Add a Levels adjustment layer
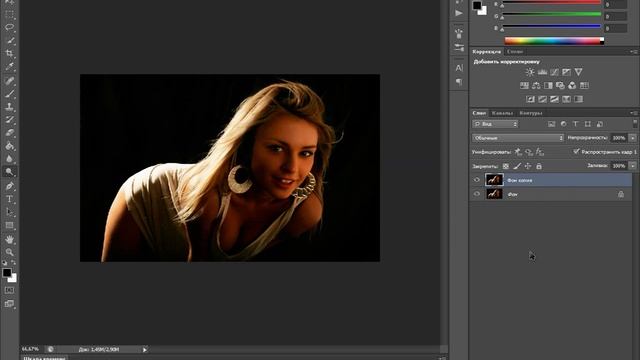Screen dimensions: 640x360 (x=542, y=72)
